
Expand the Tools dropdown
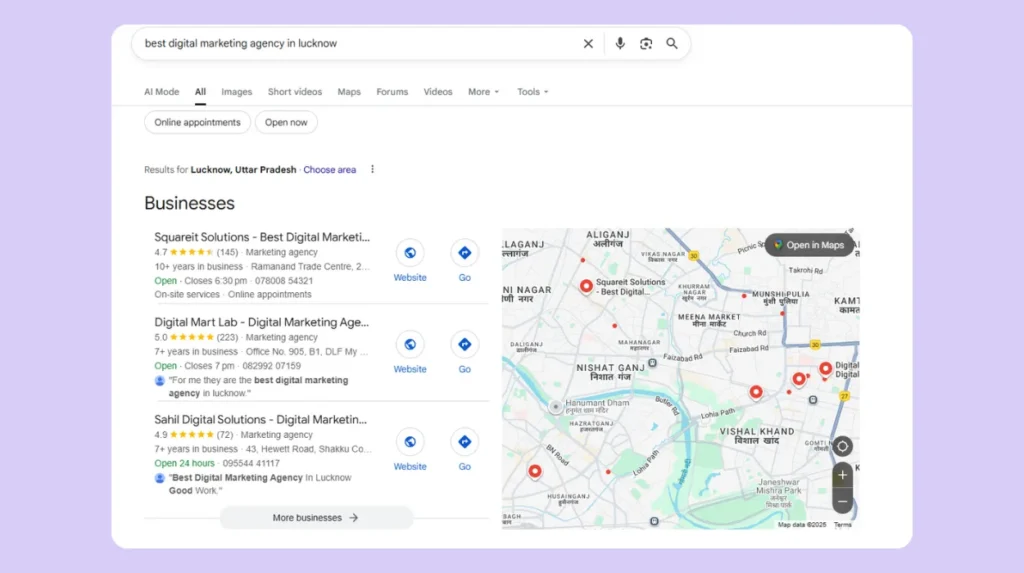(x=532, y=92)
